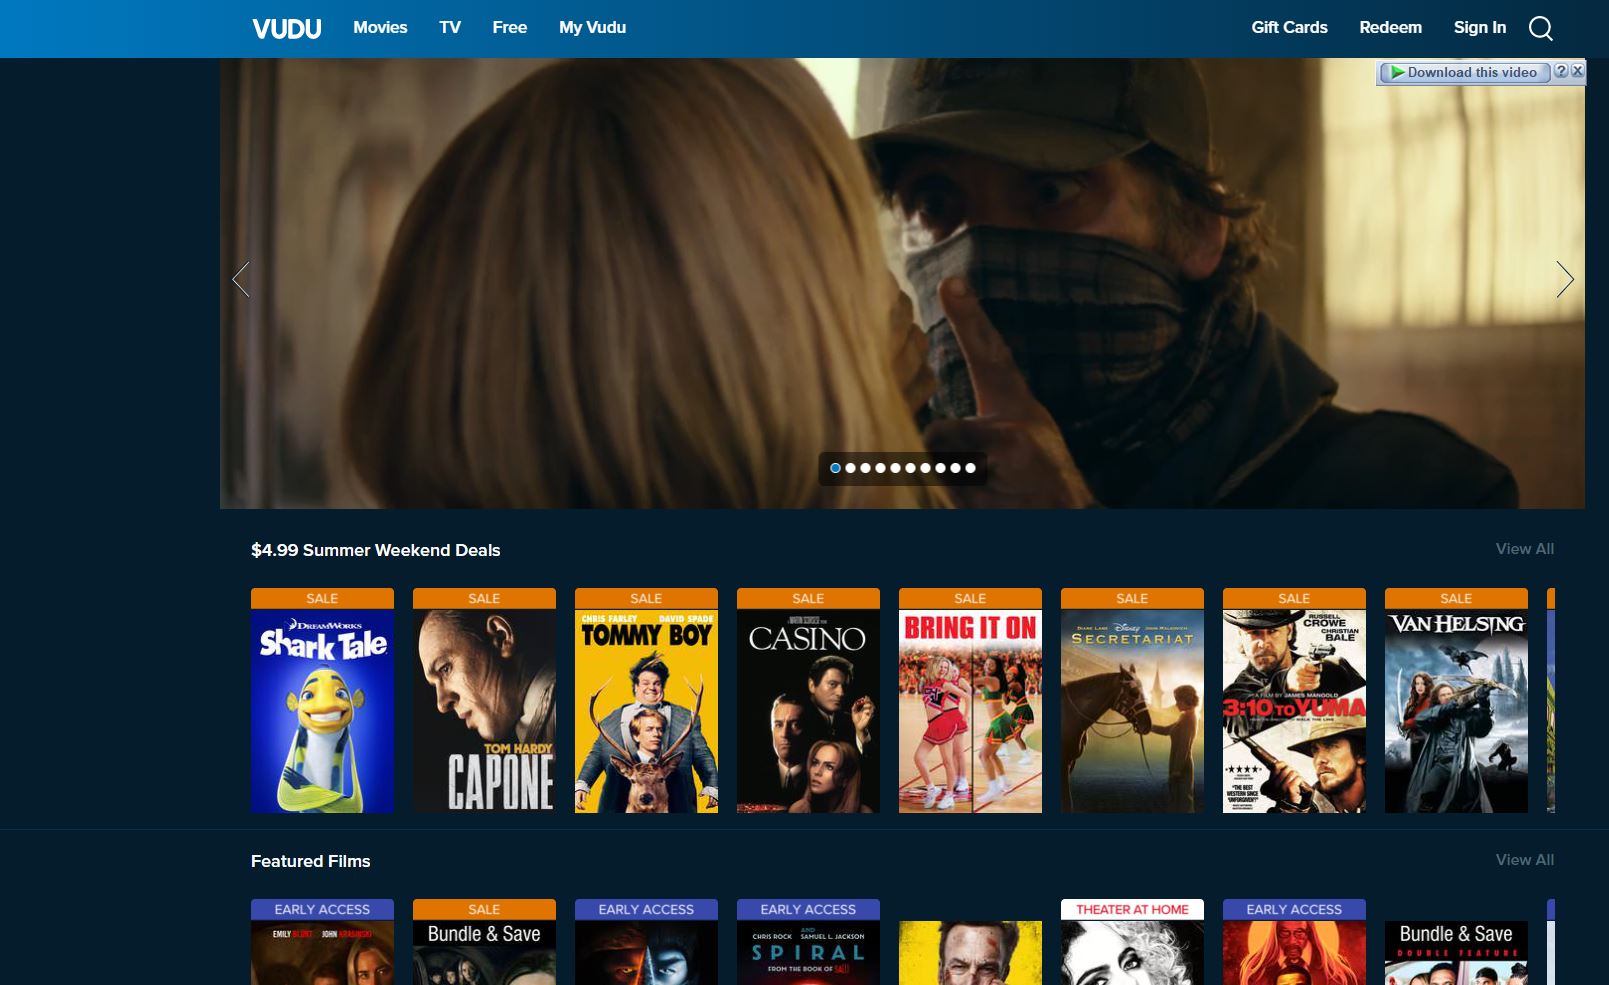Select the first carousel indicator dot
Image resolution: width=1609 pixels, height=985 pixels.
[835, 468]
